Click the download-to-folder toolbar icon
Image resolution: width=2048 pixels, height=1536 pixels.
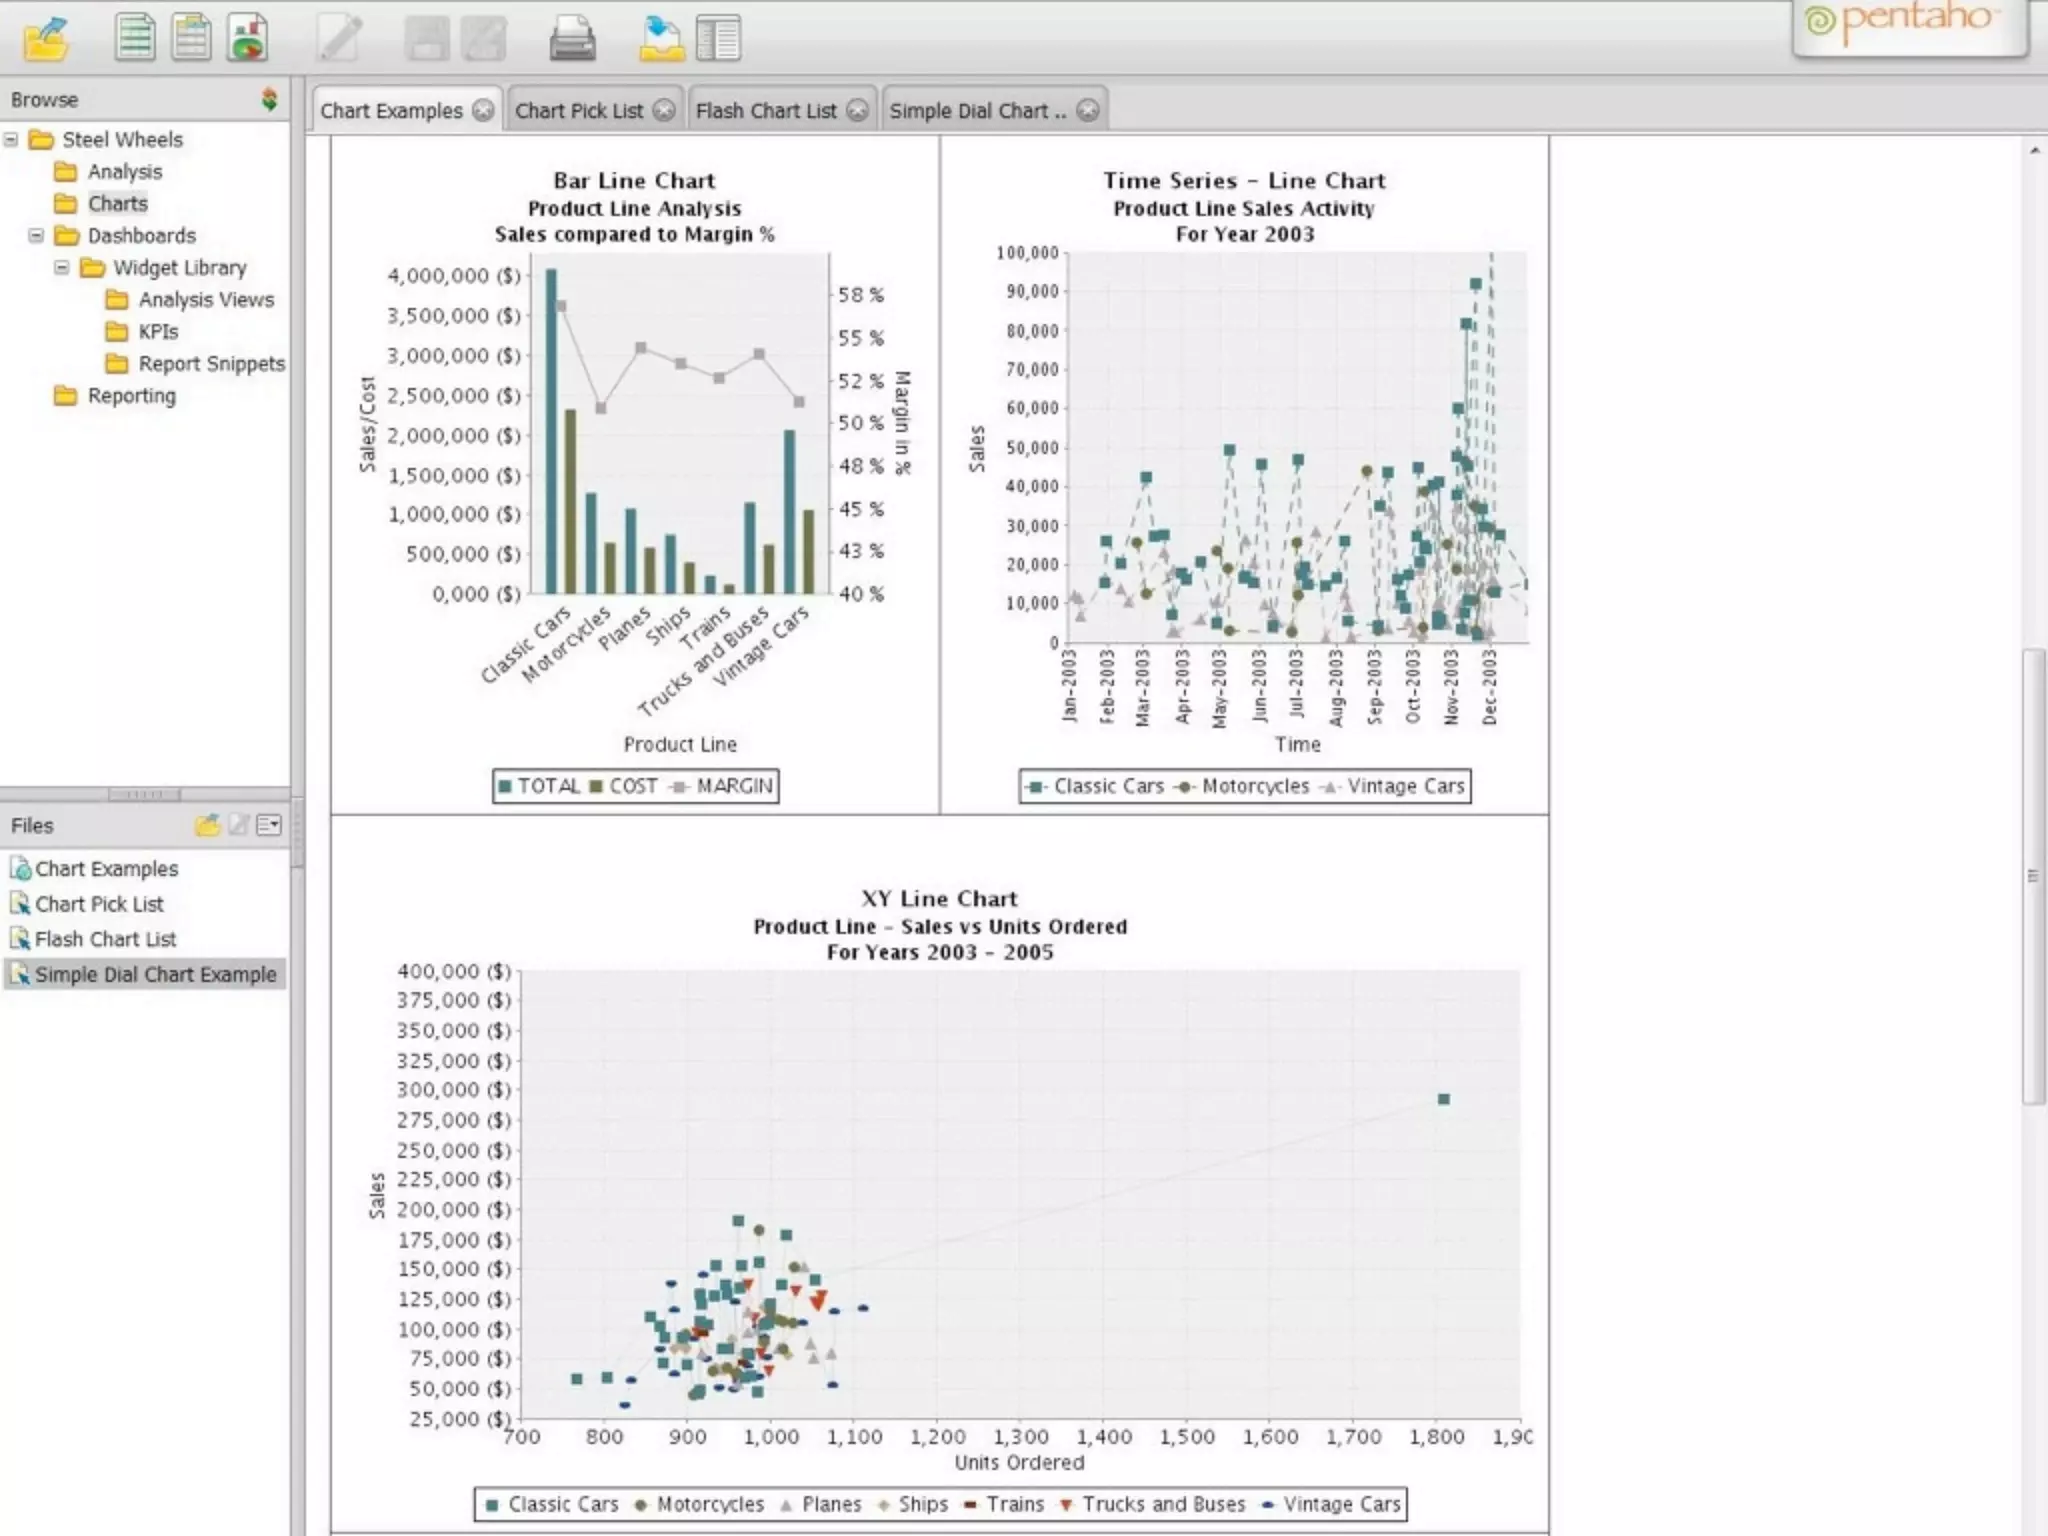(x=661, y=39)
